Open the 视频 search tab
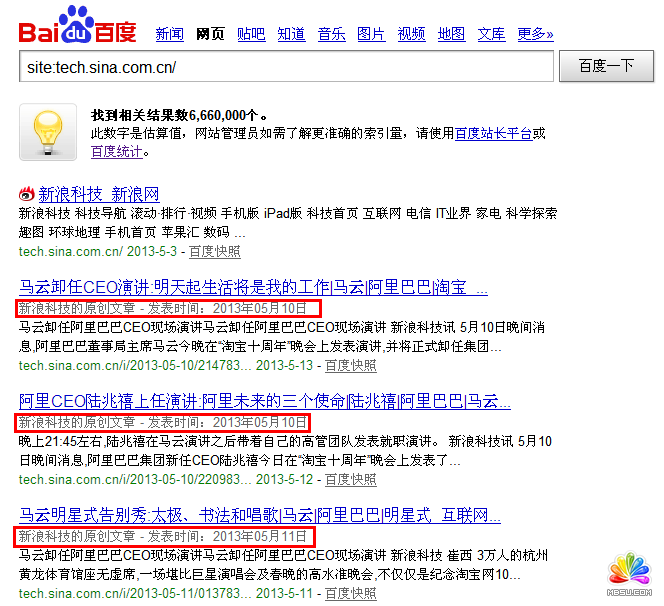Viewport: 664px width, 606px height. click(x=411, y=34)
